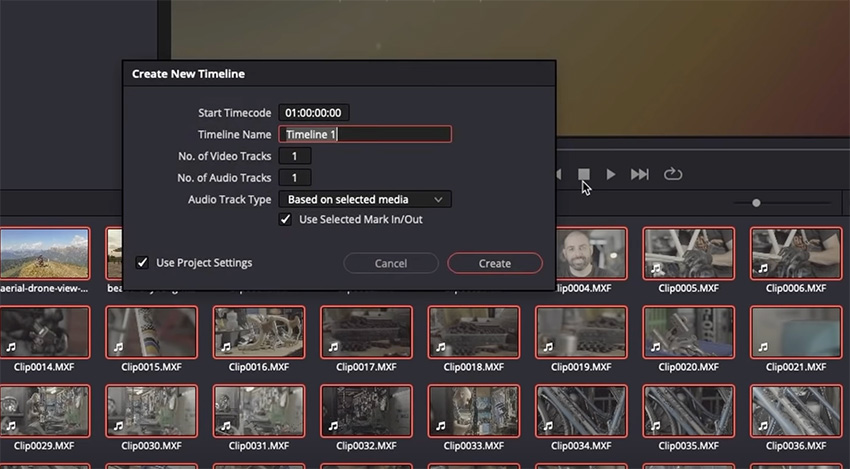Select Clip0006.MXF thumbnail
The width and height of the screenshot is (850, 469).
pyautogui.click(x=796, y=253)
